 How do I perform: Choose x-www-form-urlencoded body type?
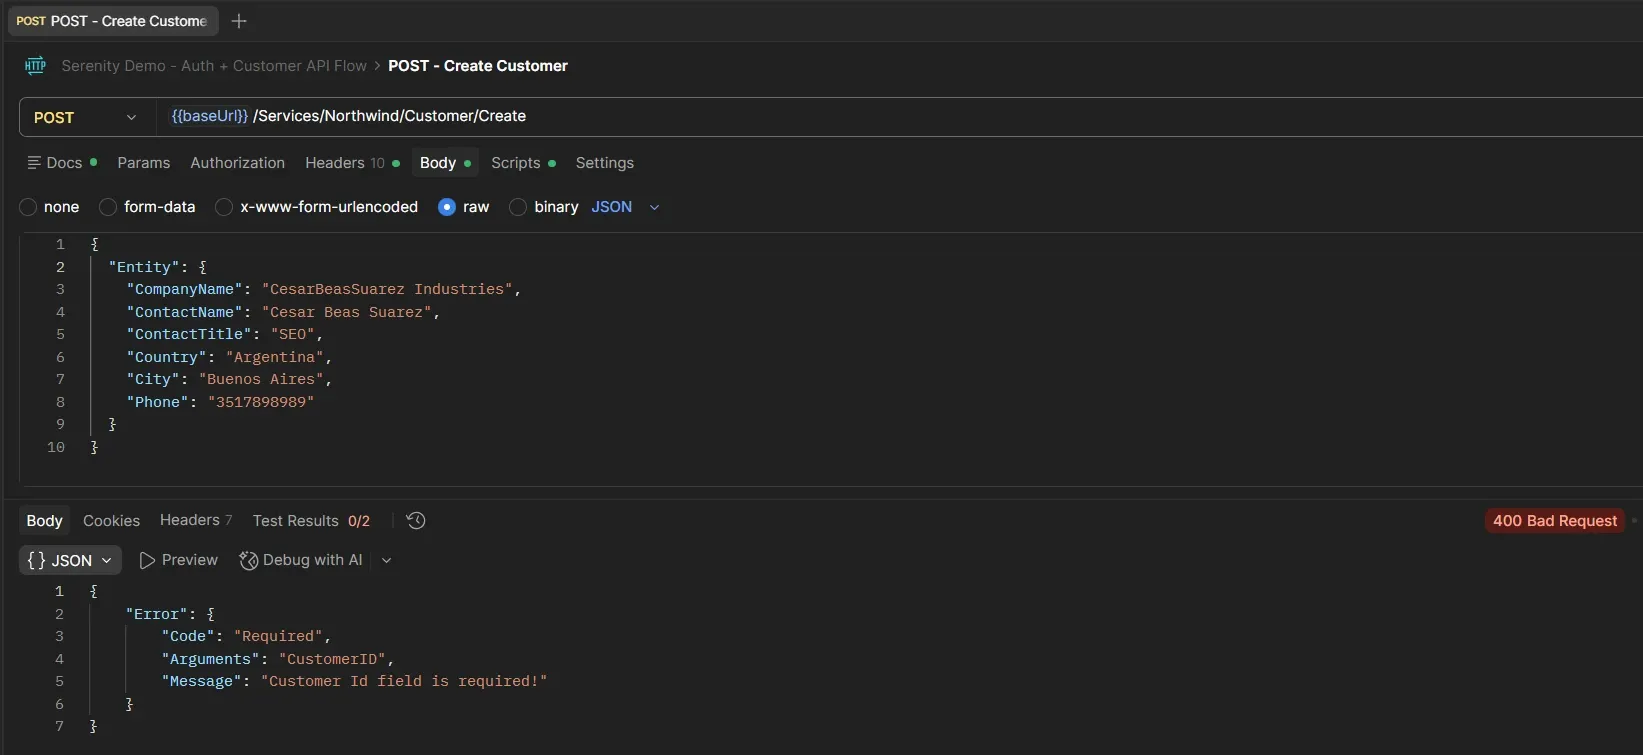coord(224,207)
